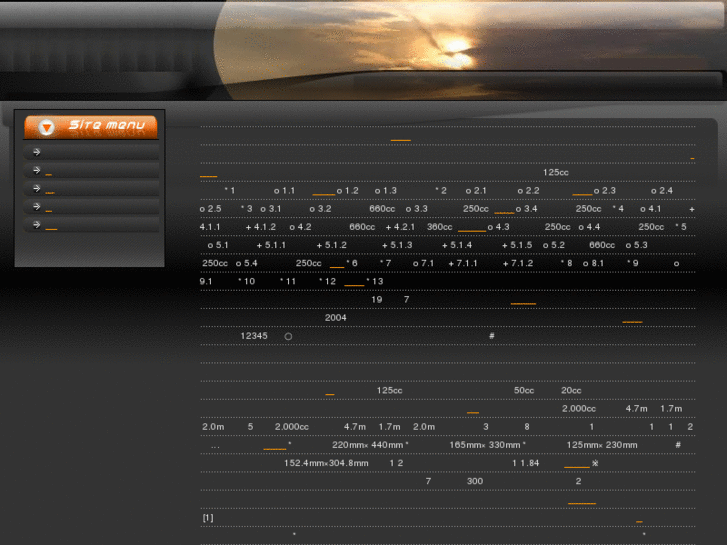Open contents entry "o 8.1"

(x=593, y=263)
